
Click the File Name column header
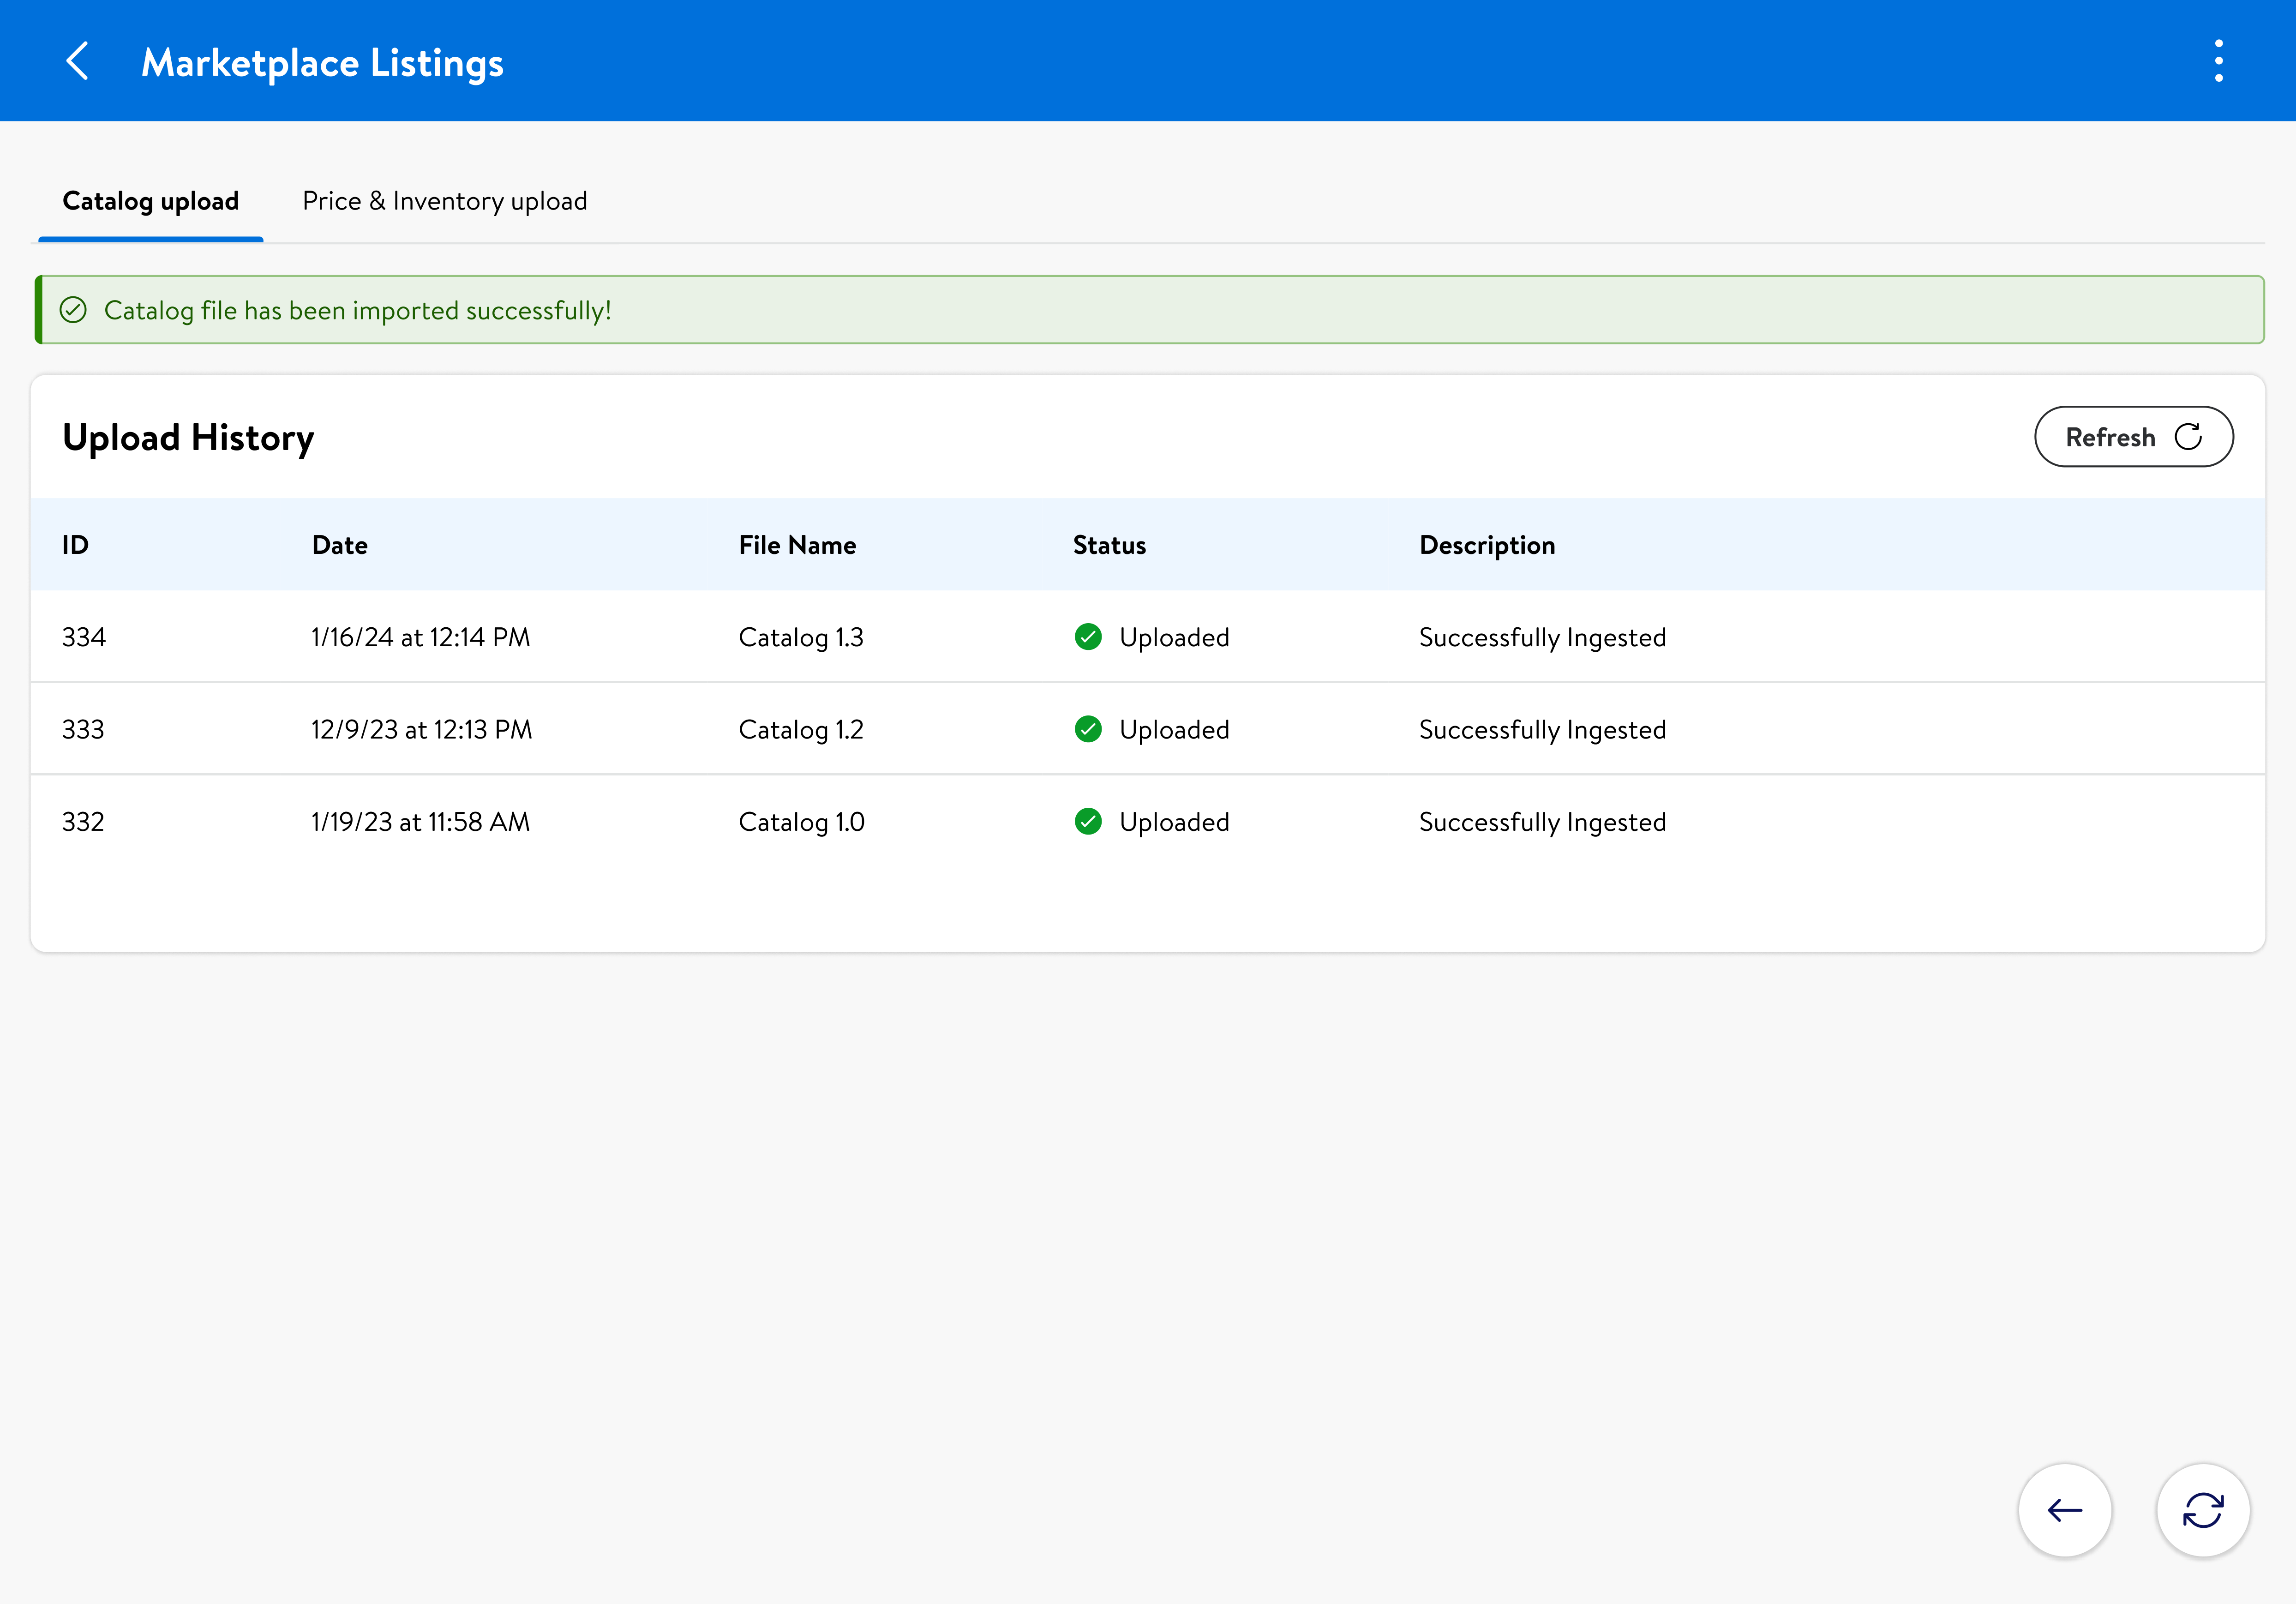pyautogui.click(x=797, y=545)
